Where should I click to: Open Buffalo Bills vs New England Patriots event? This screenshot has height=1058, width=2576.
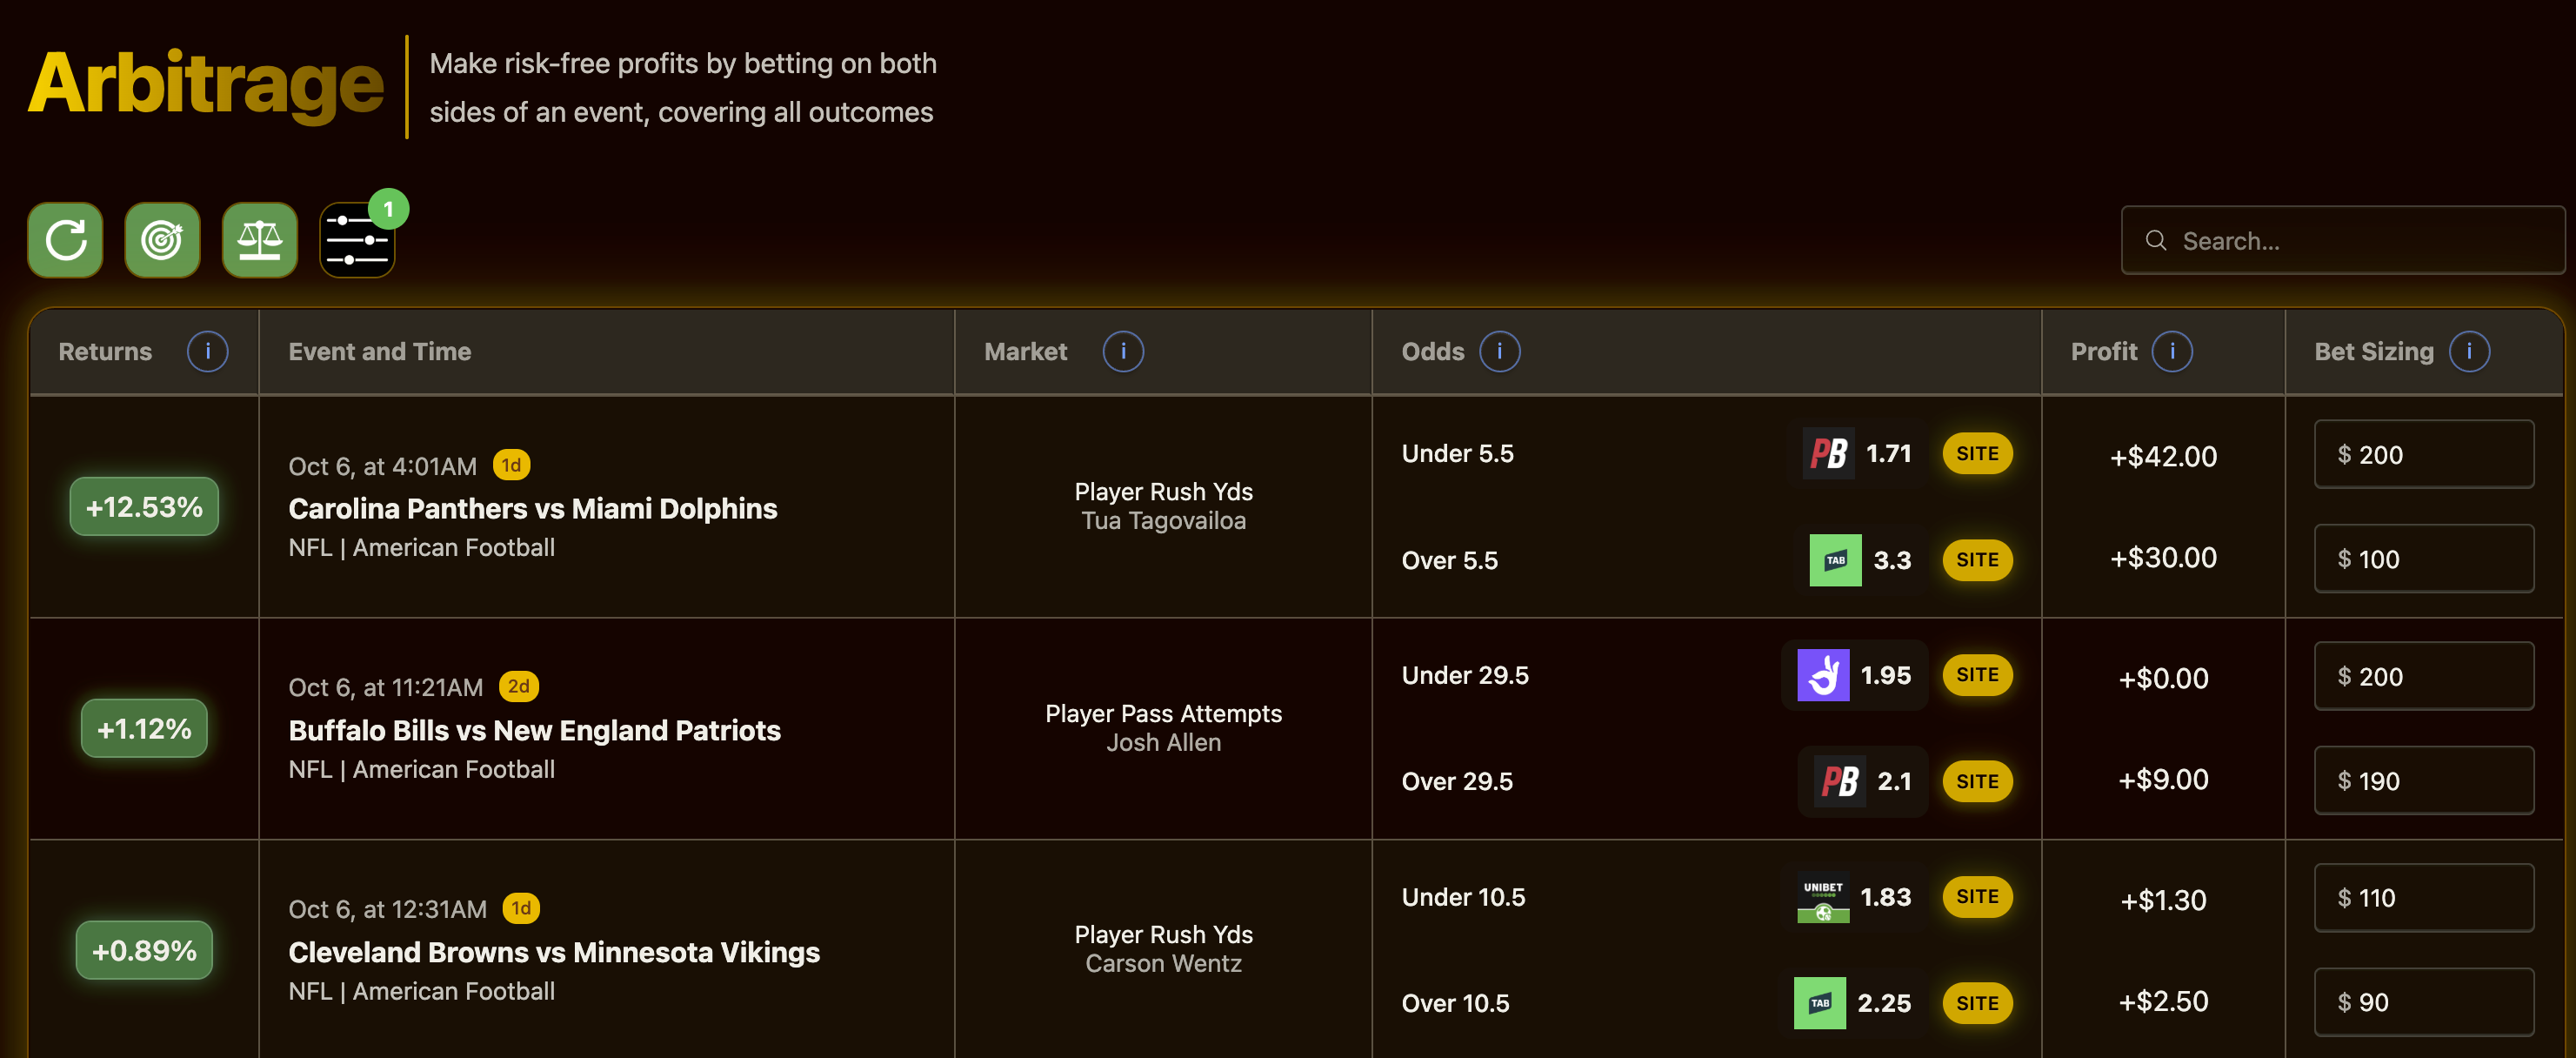pyautogui.click(x=534, y=731)
